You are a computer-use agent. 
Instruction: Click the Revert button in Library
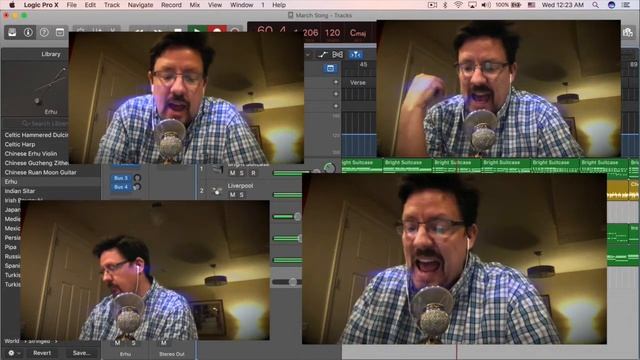(x=42, y=353)
